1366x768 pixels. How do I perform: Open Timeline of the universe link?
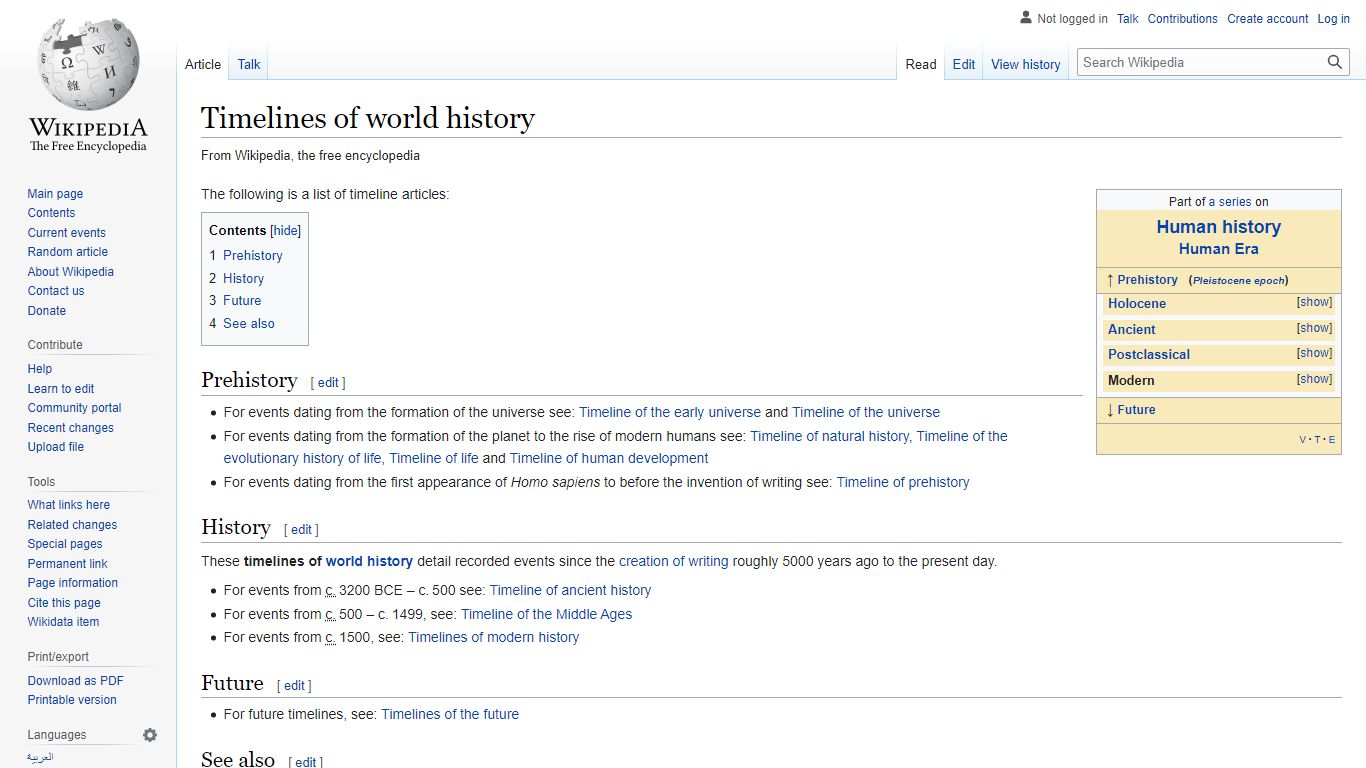pos(866,412)
